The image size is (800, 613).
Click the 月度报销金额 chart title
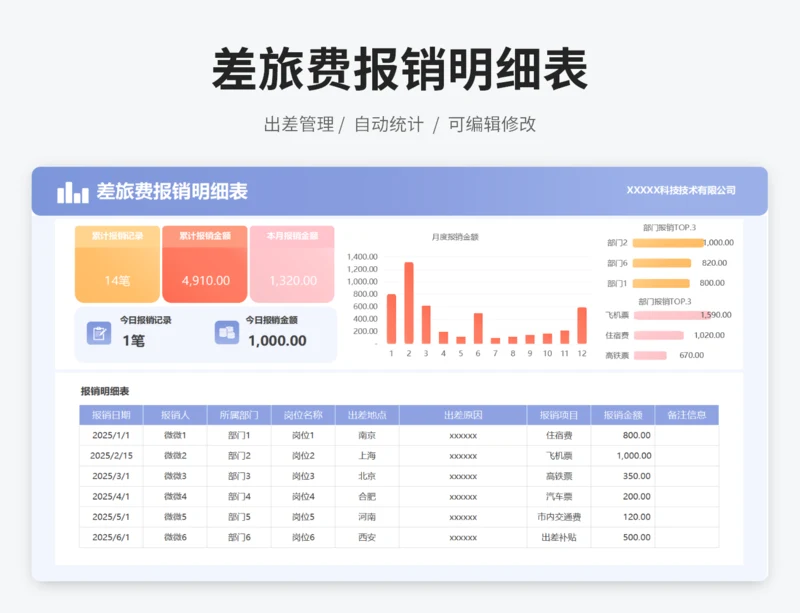click(455, 237)
